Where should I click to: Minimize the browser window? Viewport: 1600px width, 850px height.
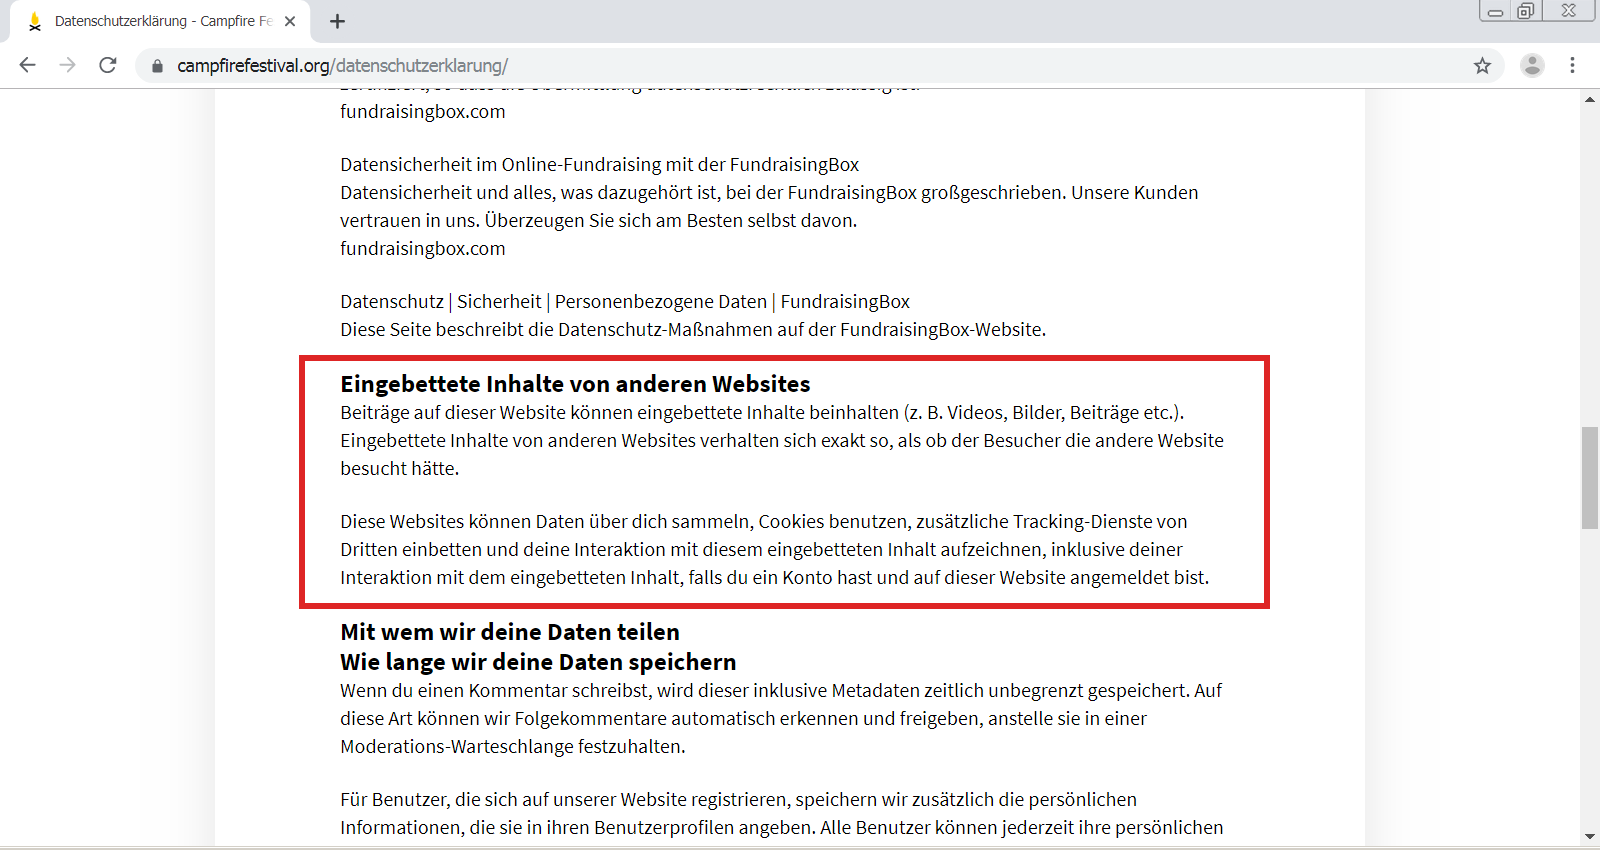pyautogui.click(x=1495, y=11)
